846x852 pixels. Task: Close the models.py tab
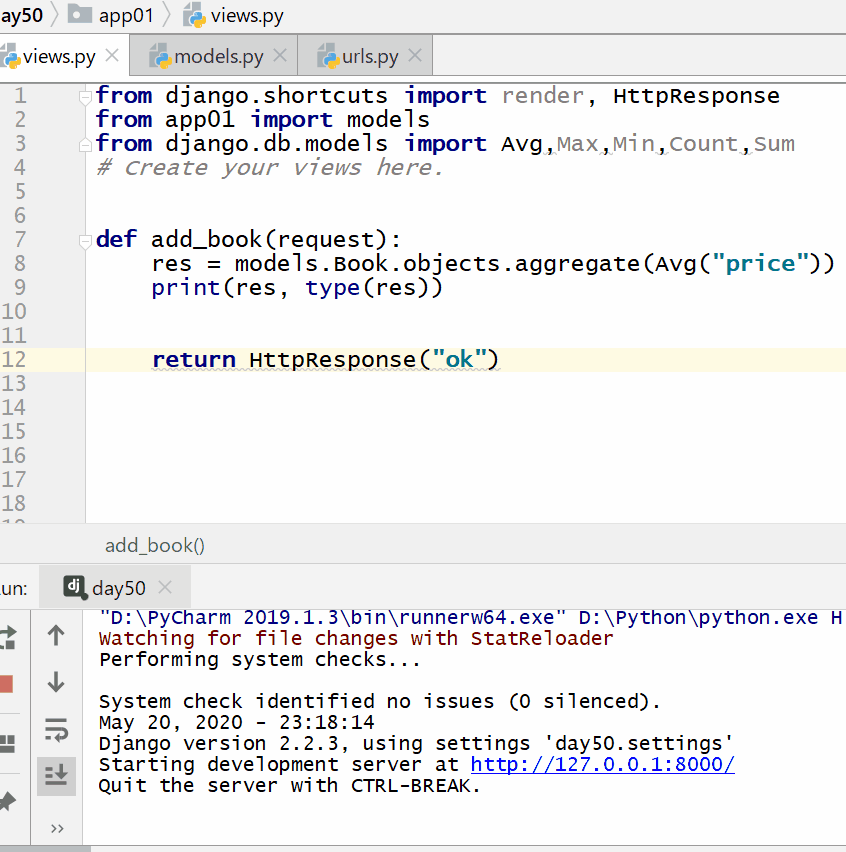click(280, 56)
